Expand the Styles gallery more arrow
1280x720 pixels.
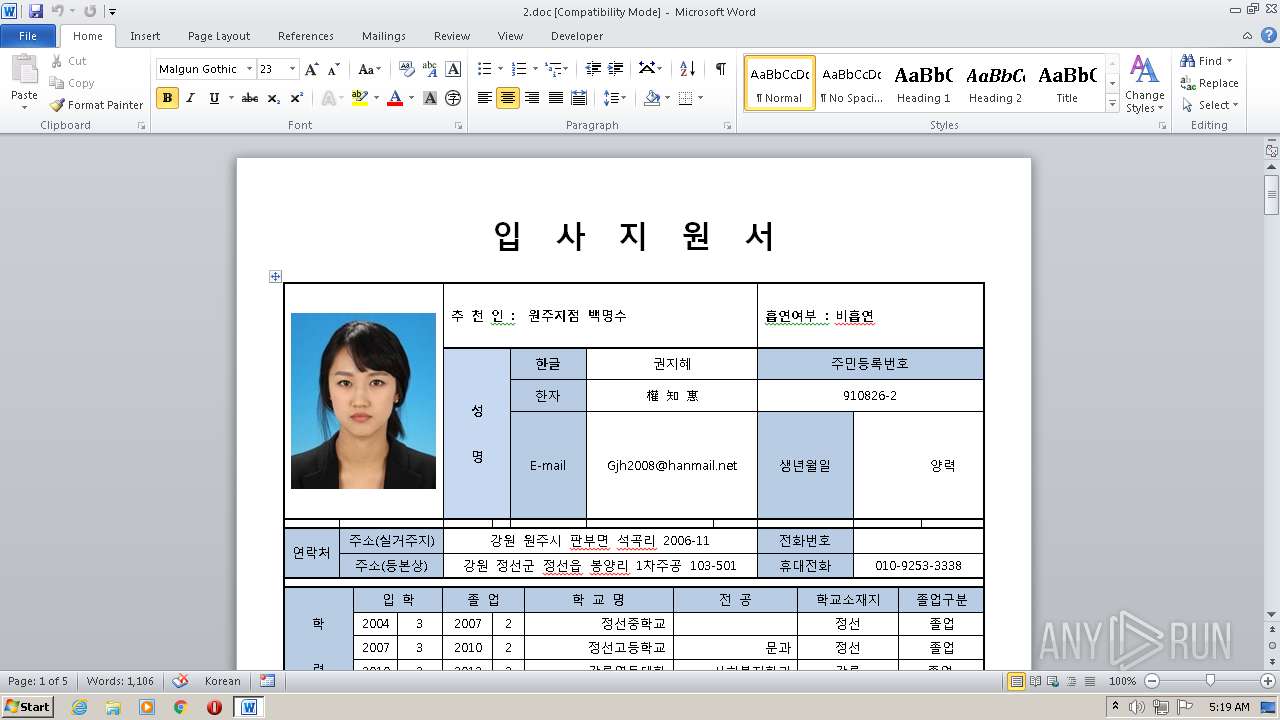(x=1112, y=104)
